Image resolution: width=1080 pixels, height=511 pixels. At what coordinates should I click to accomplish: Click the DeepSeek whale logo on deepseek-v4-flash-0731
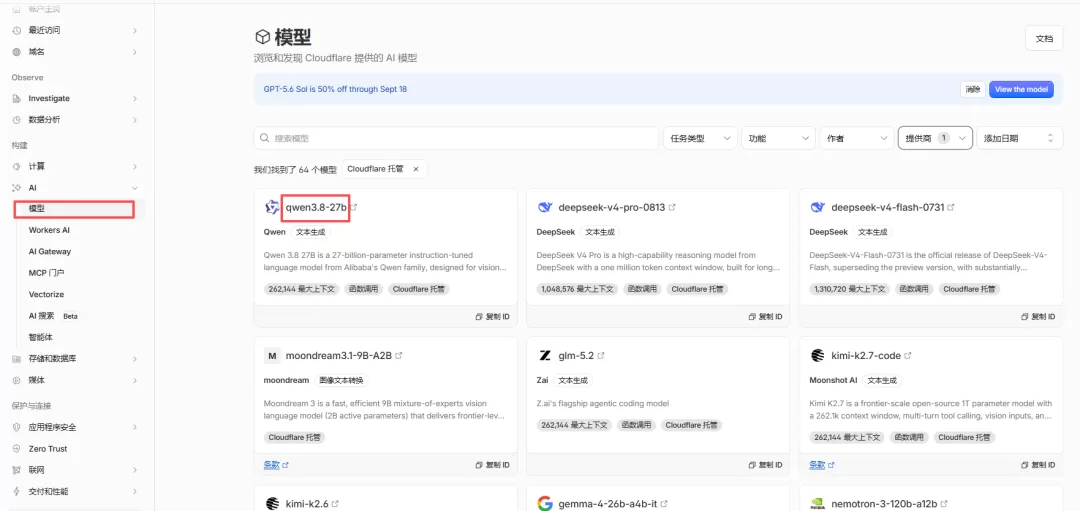click(818, 207)
